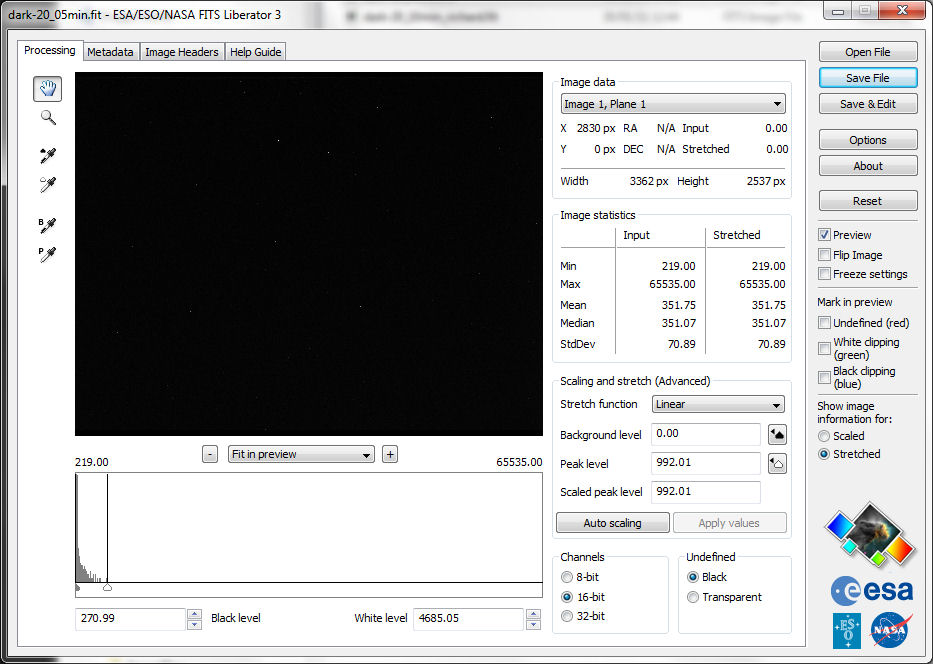This screenshot has height=664, width=933.
Task: Mark Undefined (red) pixels in preview
Action: (x=824, y=322)
